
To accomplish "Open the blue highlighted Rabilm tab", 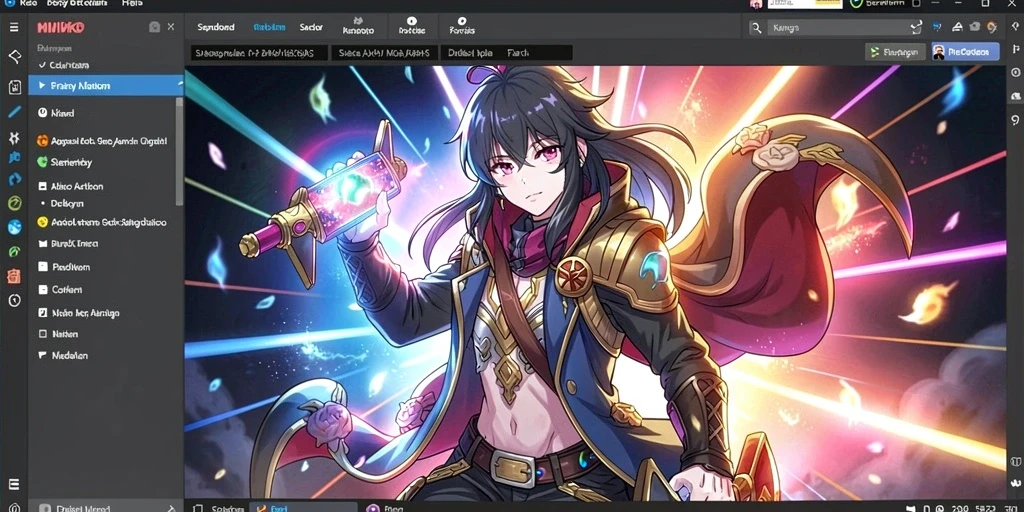I will pos(269,27).
